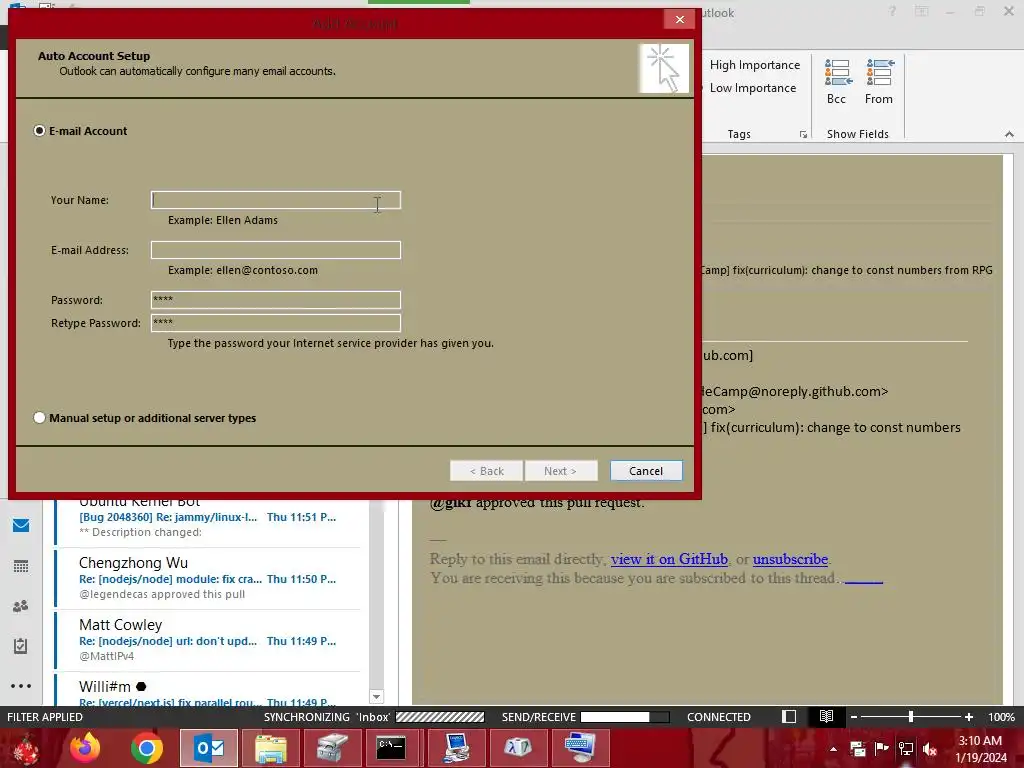Open the Willi#m email message

click(208, 691)
